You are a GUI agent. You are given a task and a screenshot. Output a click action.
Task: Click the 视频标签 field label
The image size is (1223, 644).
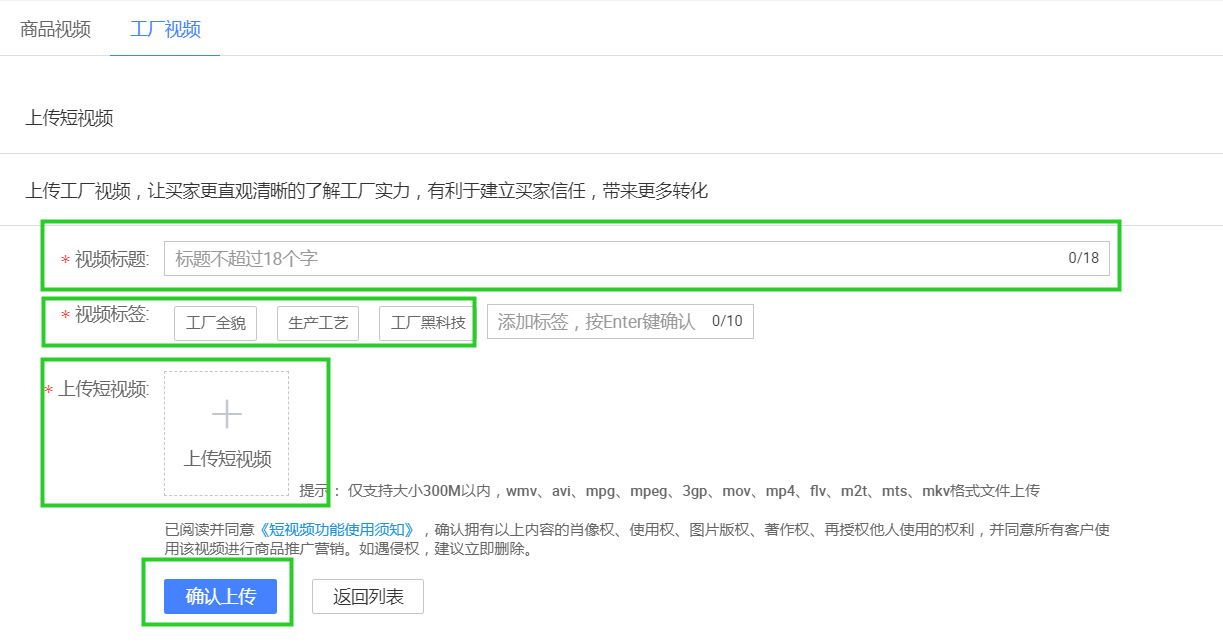tap(112, 315)
